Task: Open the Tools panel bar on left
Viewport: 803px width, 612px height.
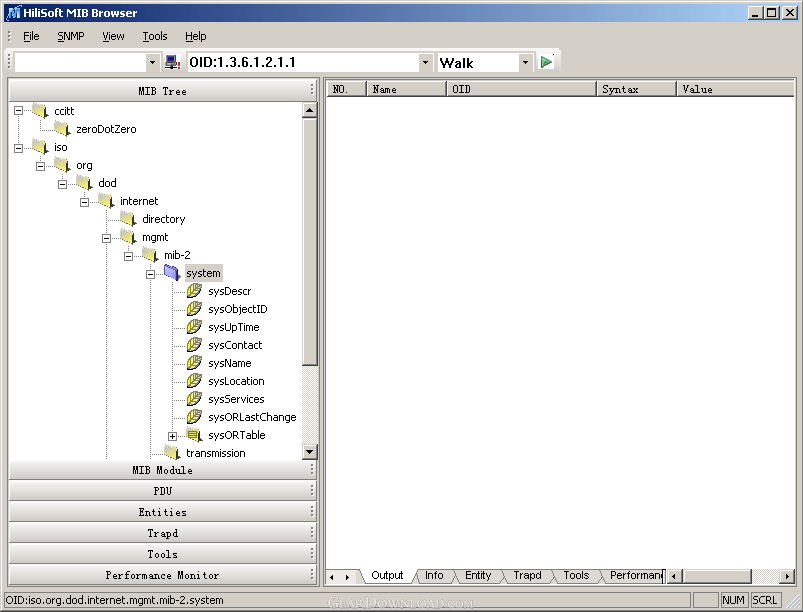Action: [162, 554]
